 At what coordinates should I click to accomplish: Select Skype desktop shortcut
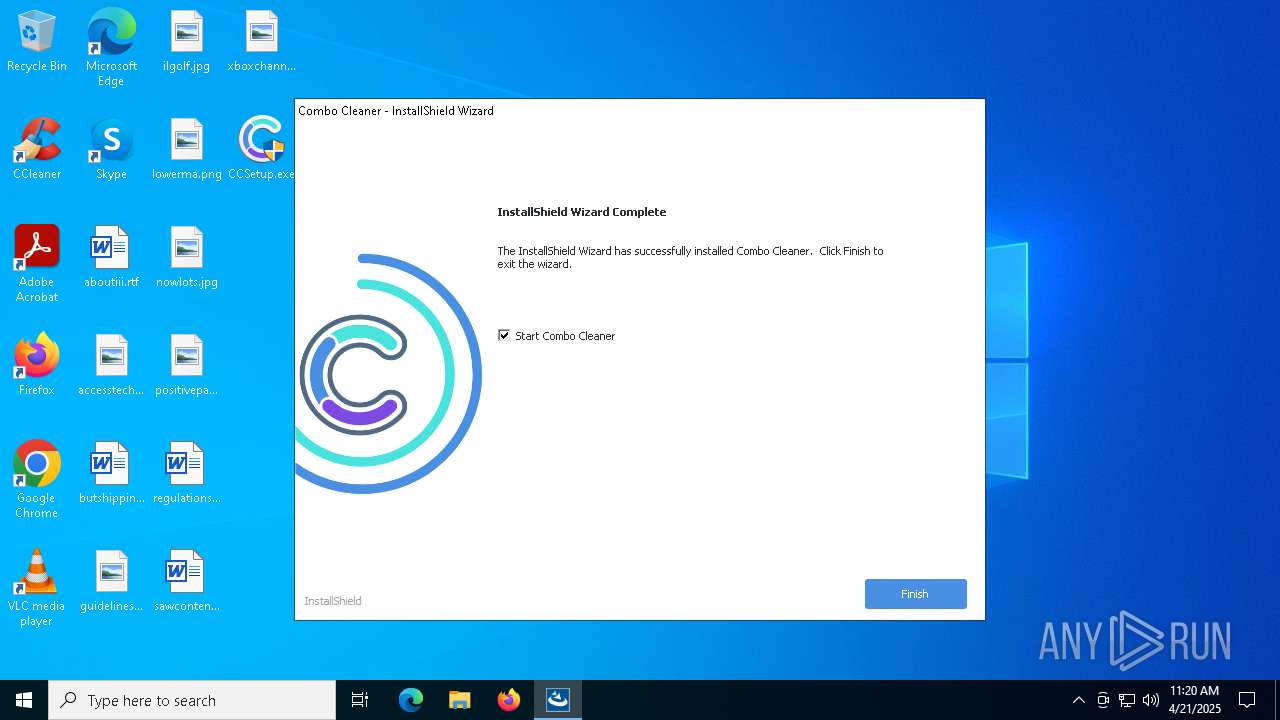point(111,150)
